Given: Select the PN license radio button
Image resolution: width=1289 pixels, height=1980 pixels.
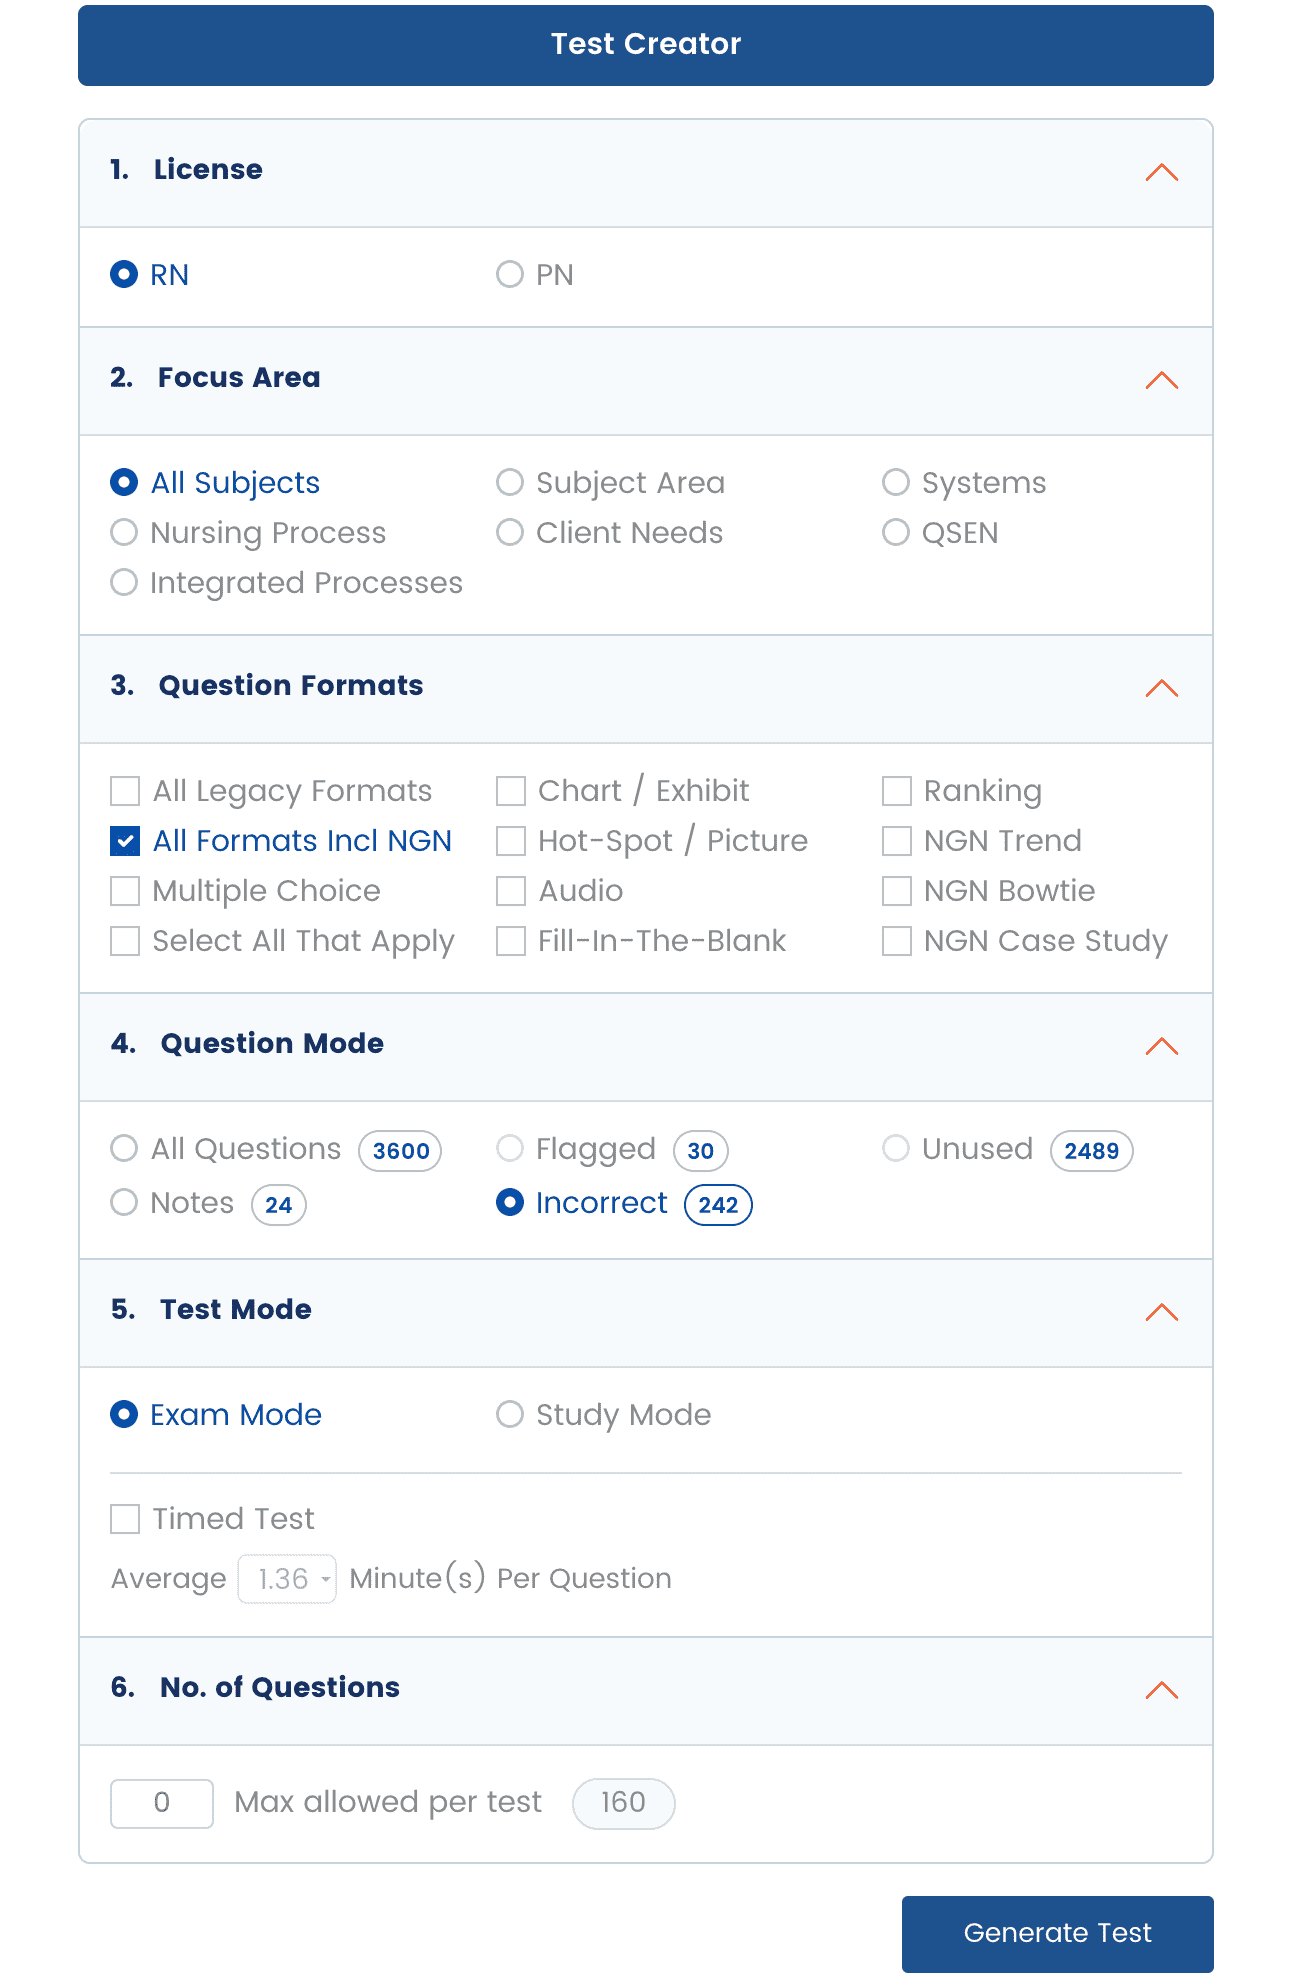Looking at the screenshot, I should point(510,274).
